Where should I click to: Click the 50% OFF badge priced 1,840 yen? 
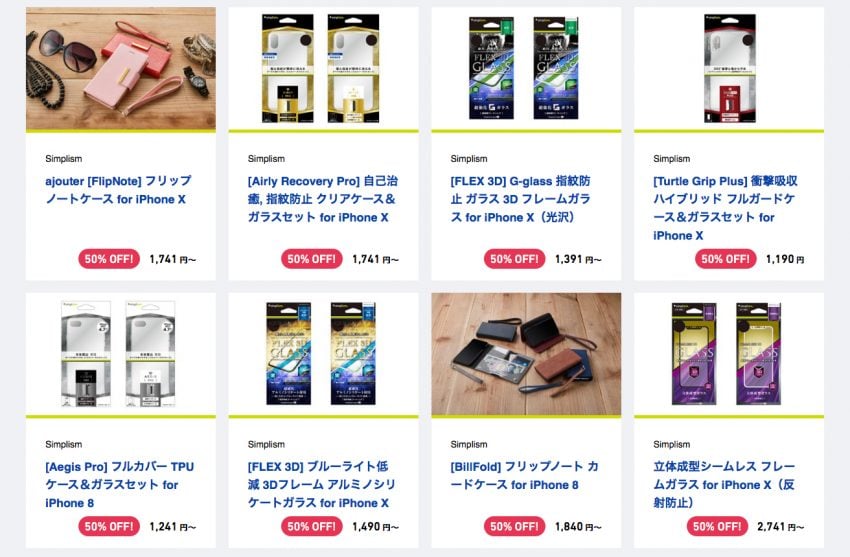pyautogui.click(x=514, y=526)
